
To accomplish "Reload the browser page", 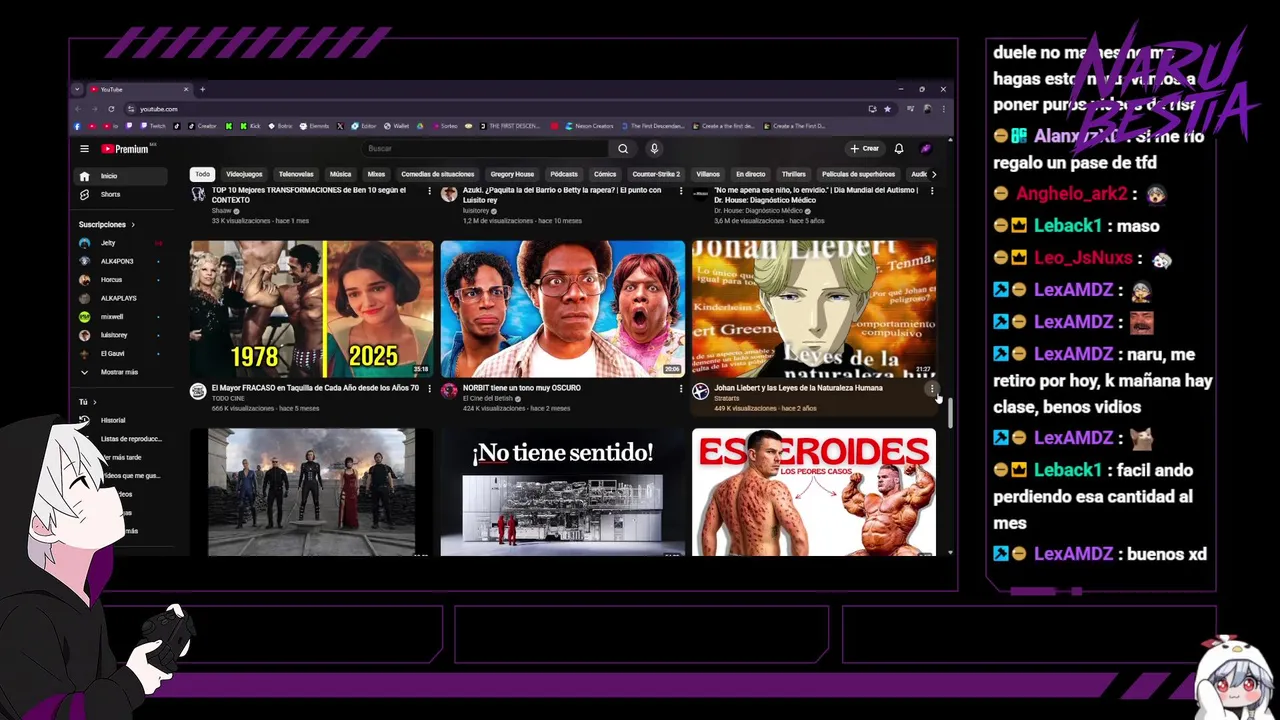I will click(x=111, y=109).
